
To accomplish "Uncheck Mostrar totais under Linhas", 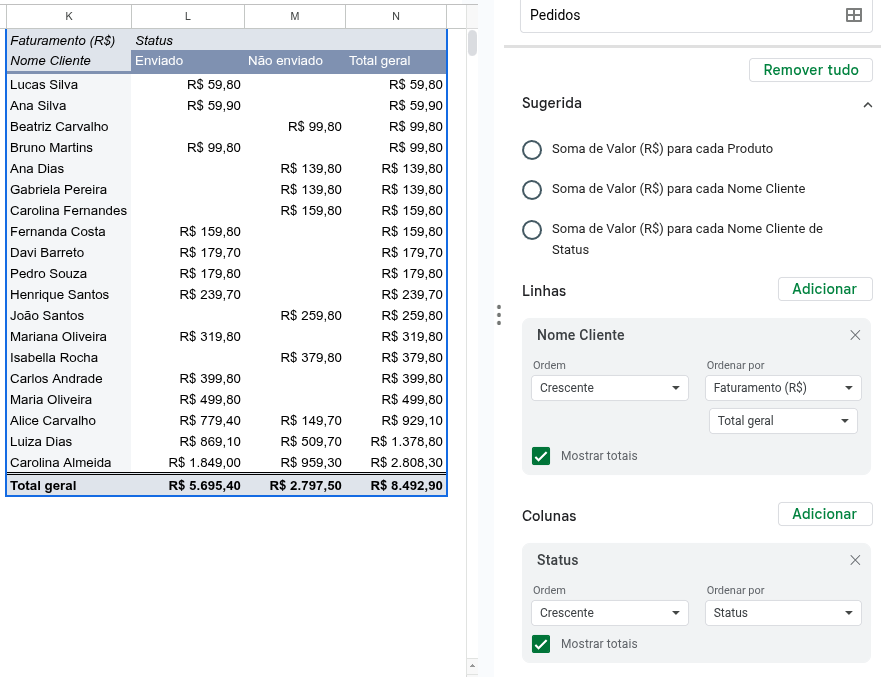I will (x=541, y=455).
